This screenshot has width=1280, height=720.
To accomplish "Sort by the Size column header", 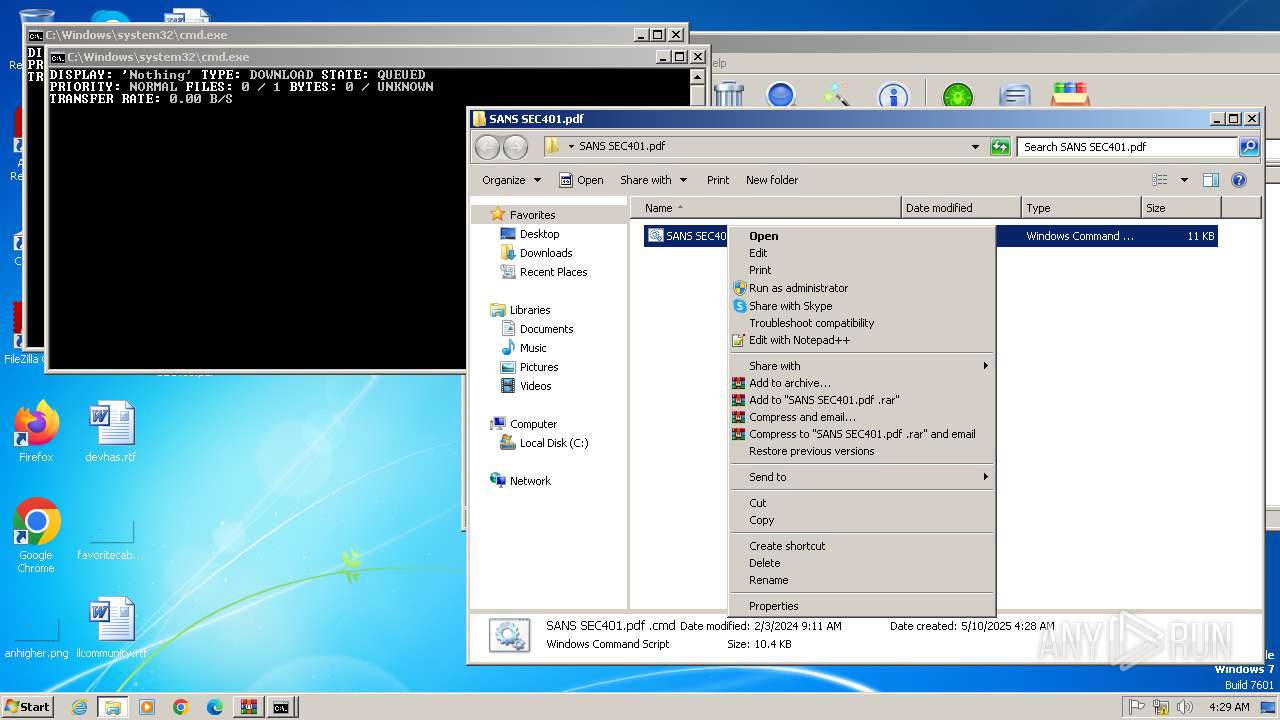I will pos(1181,208).
